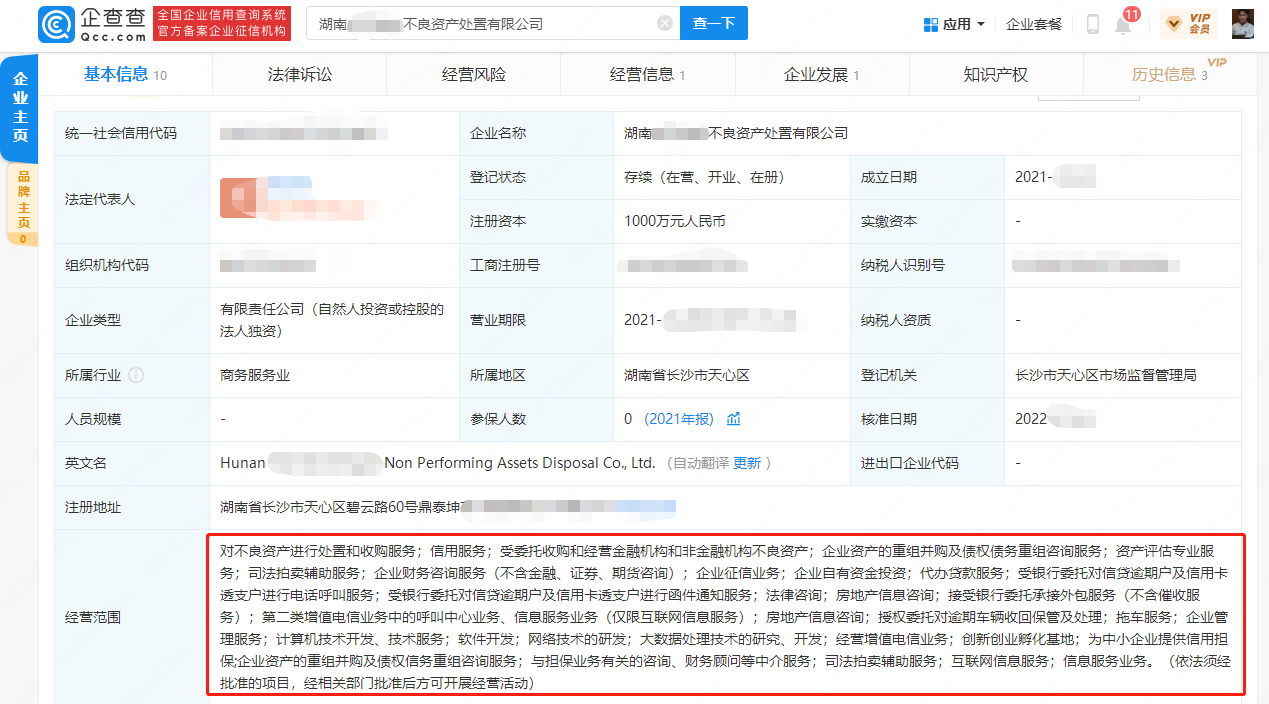
Task: Click the red 企业征信机构 badge
Action: coord(222,30)
